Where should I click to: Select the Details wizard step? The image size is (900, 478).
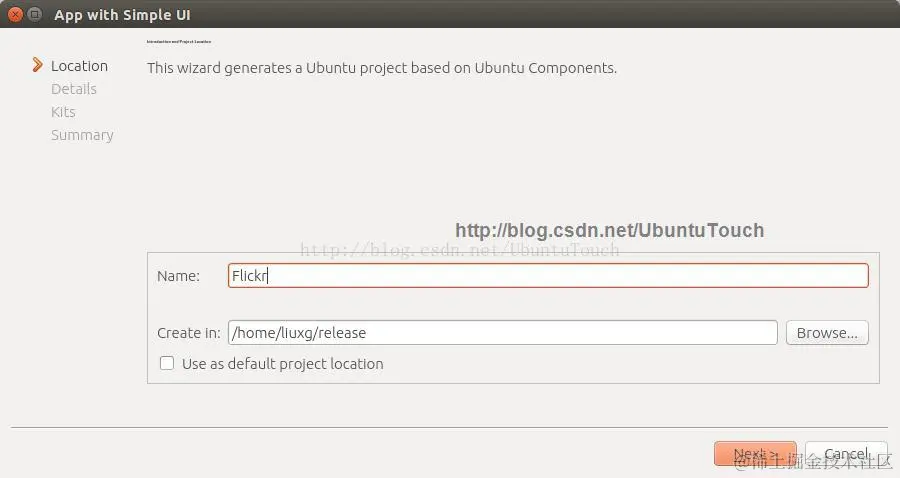point(74,89)
